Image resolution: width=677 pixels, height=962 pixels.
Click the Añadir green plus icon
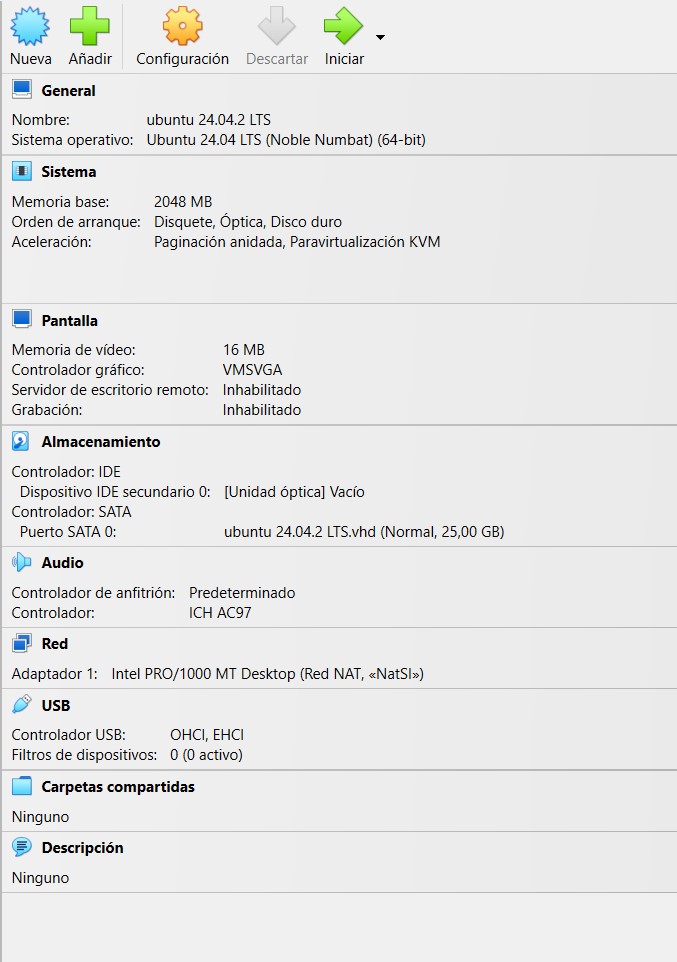[x=90, y=26]
